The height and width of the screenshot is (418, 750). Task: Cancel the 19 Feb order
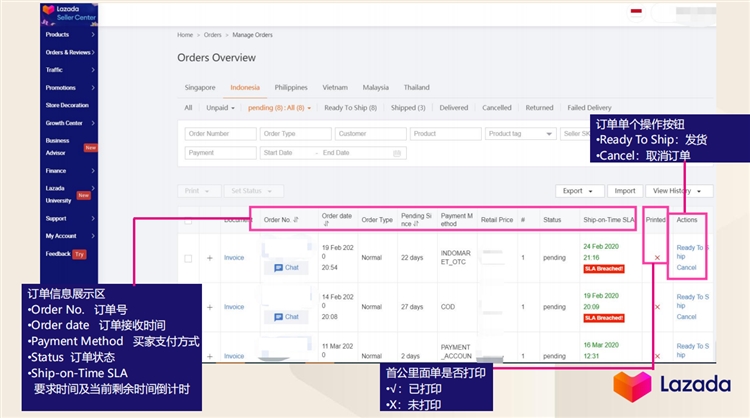[x=686, y=268]
